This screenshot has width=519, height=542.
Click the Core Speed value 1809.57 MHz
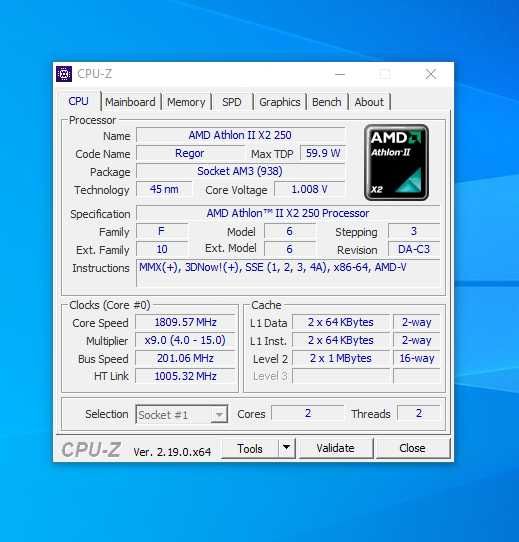185,322
